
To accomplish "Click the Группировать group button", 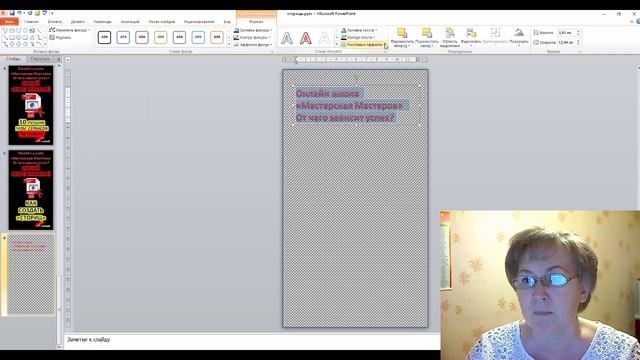I will pyautogui.click(x=495, y=37).
